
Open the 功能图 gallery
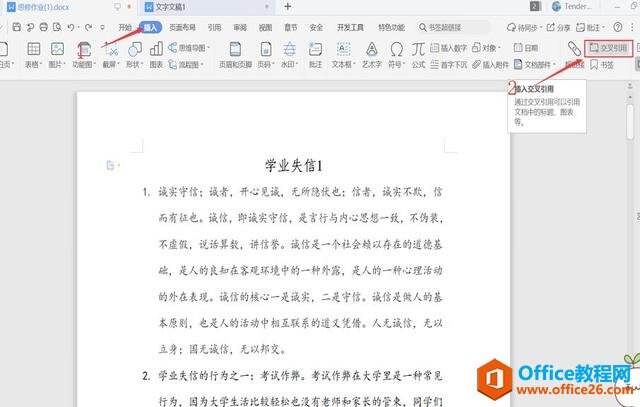point(84,55)
